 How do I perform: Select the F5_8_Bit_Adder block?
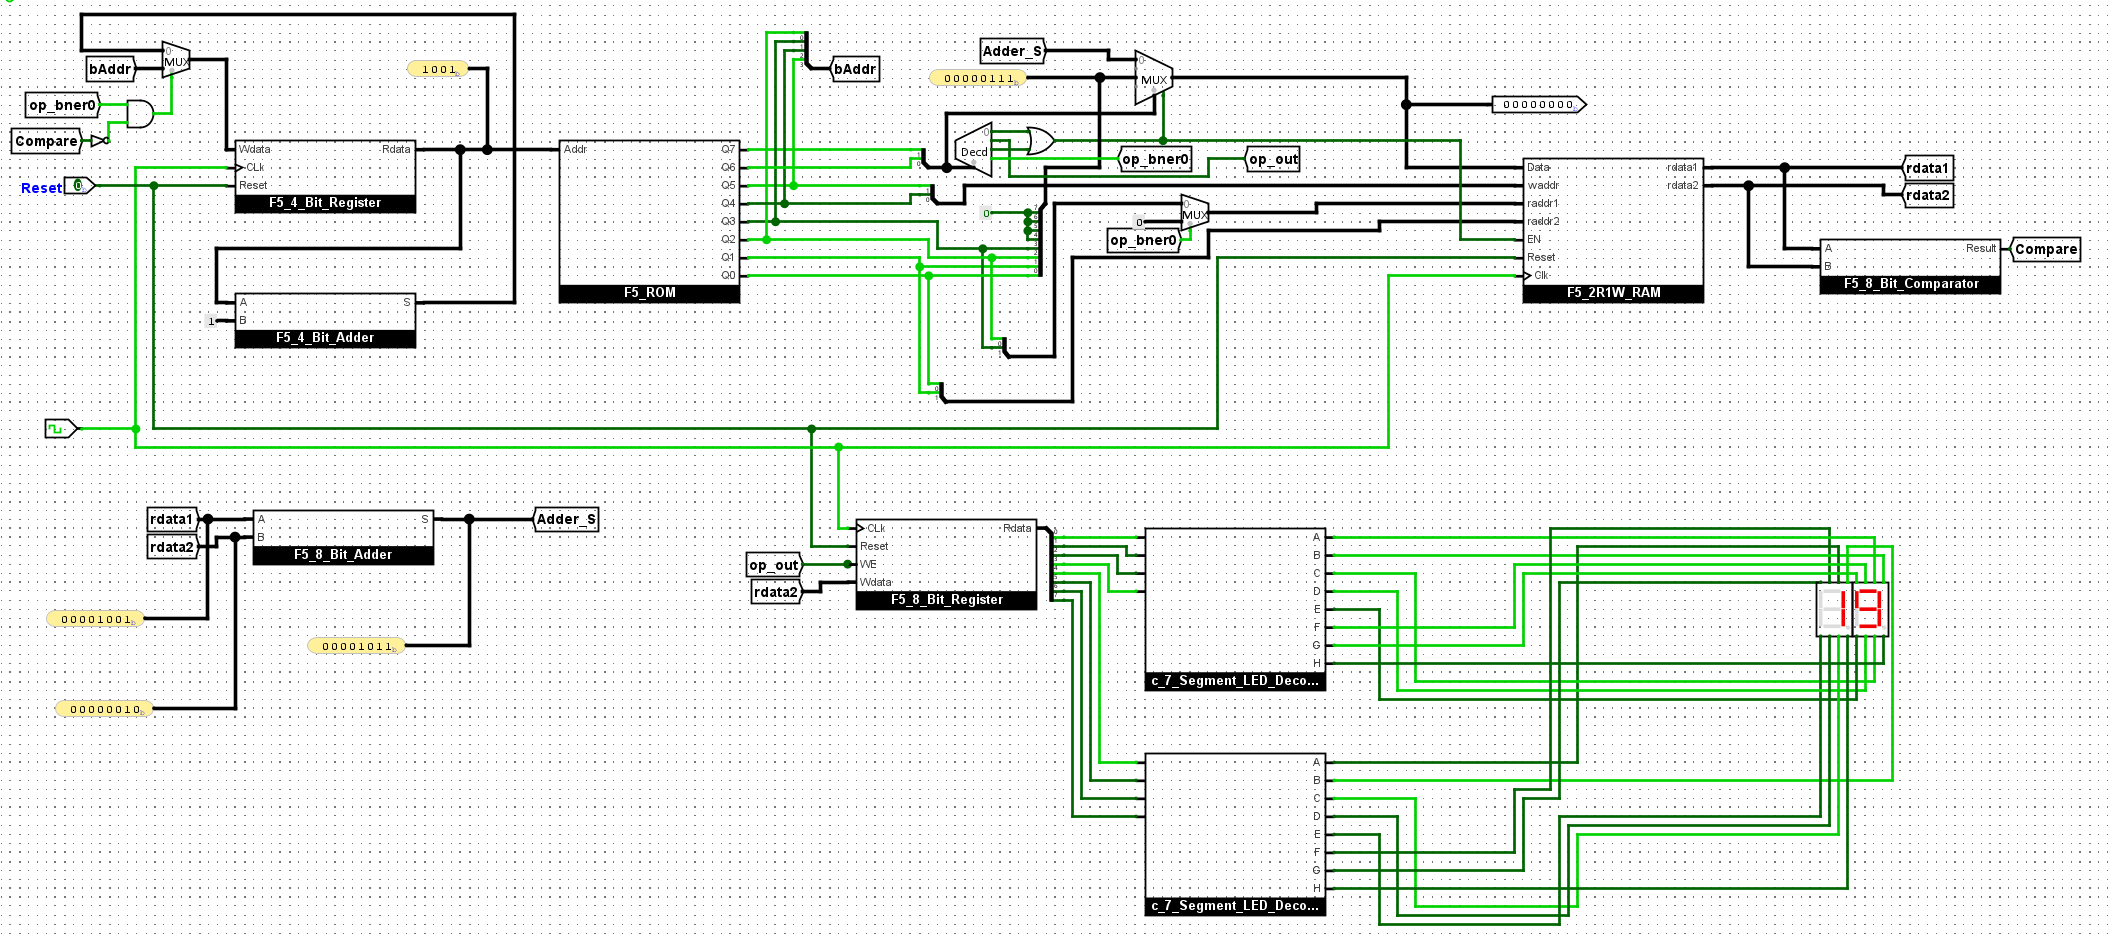click(343, 538)
